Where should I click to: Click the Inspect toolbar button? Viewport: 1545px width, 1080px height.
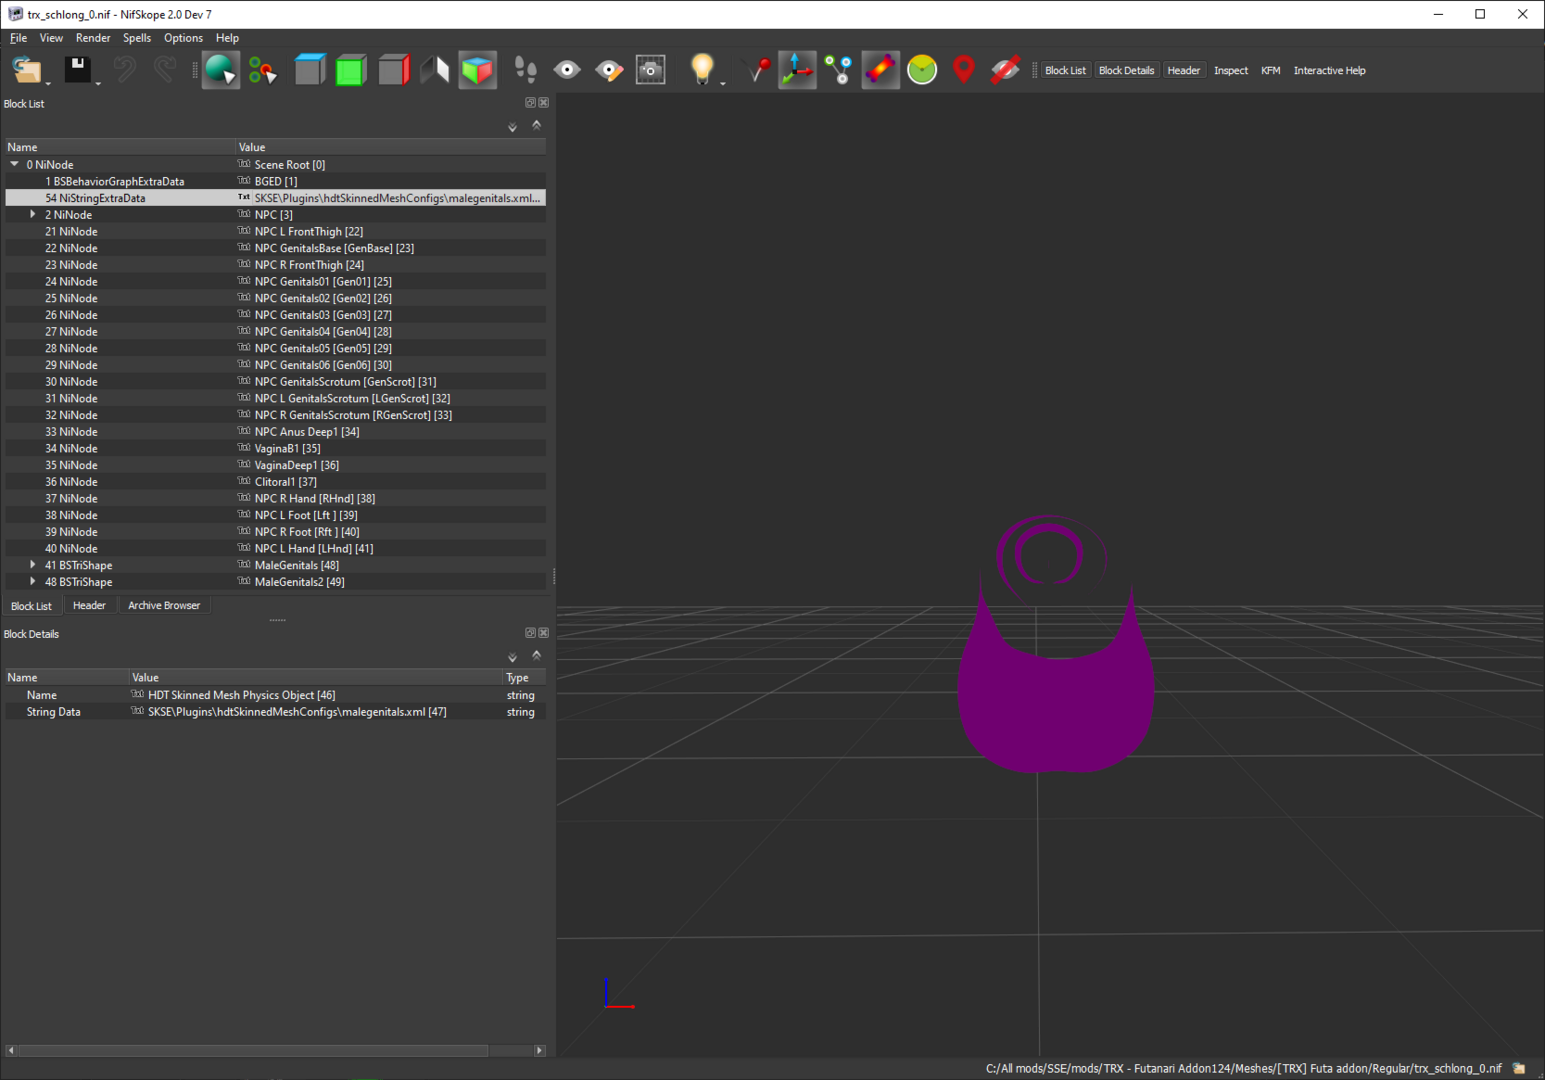point(1231,70)
